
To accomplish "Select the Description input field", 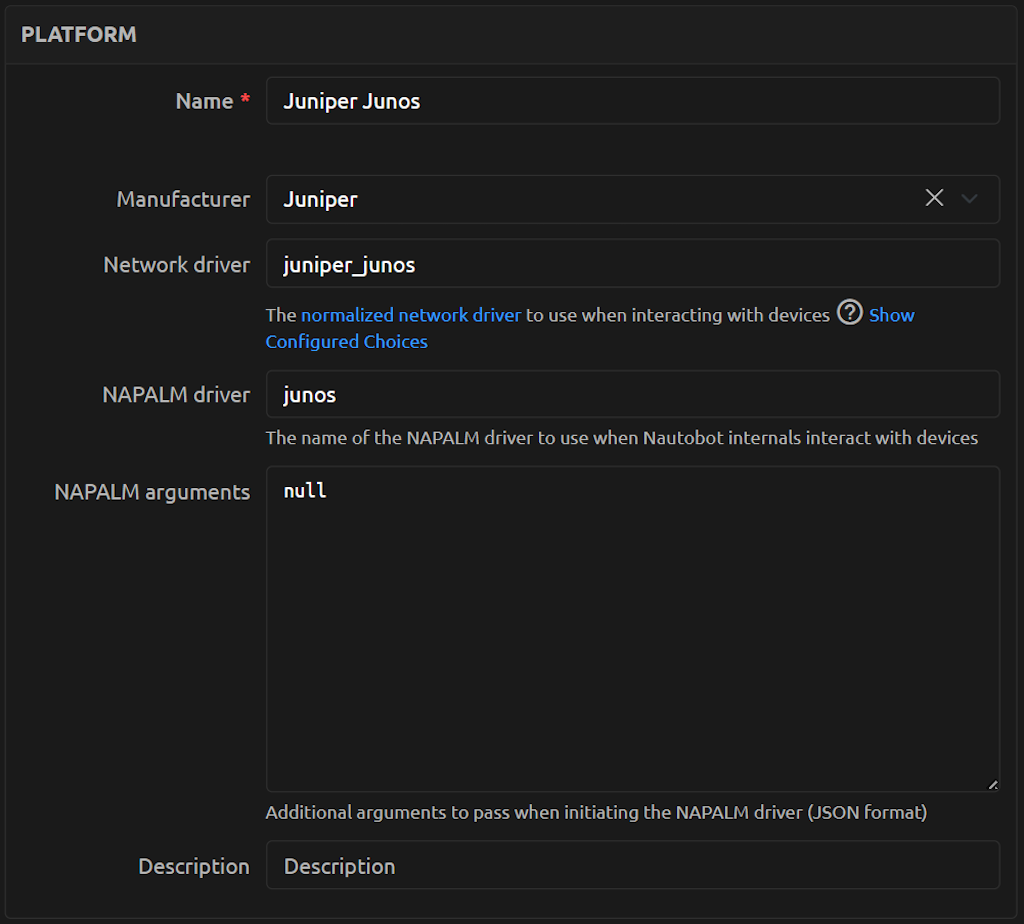I will [x=632, y=866].
